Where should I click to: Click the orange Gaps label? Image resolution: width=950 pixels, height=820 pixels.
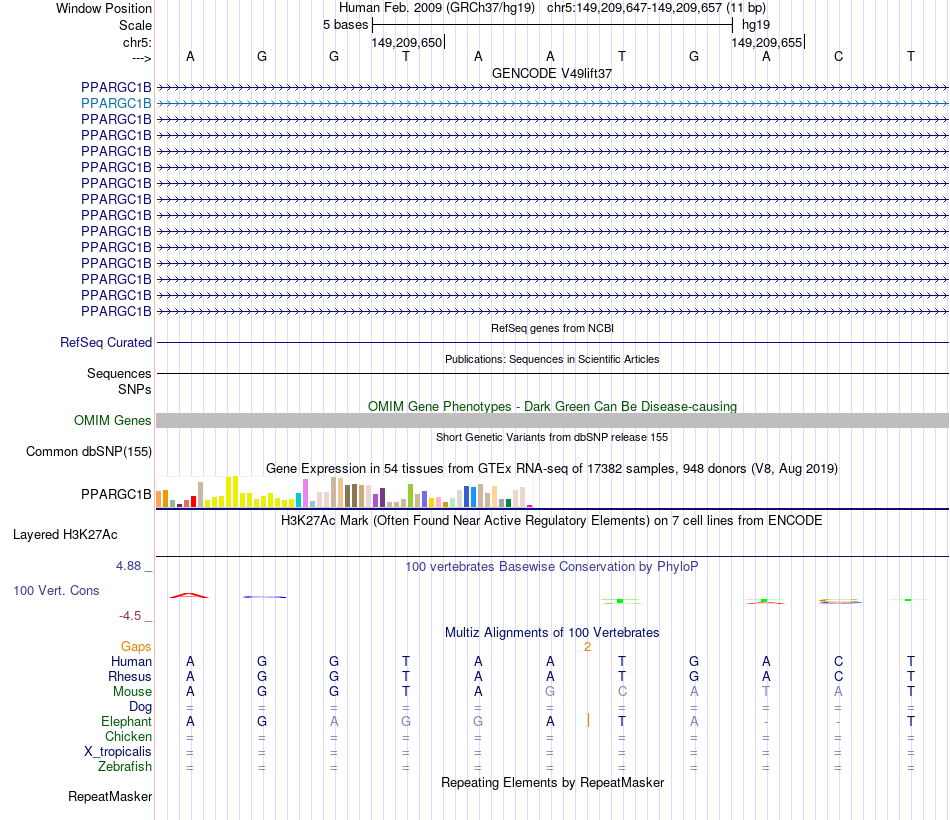coord(136,647)
